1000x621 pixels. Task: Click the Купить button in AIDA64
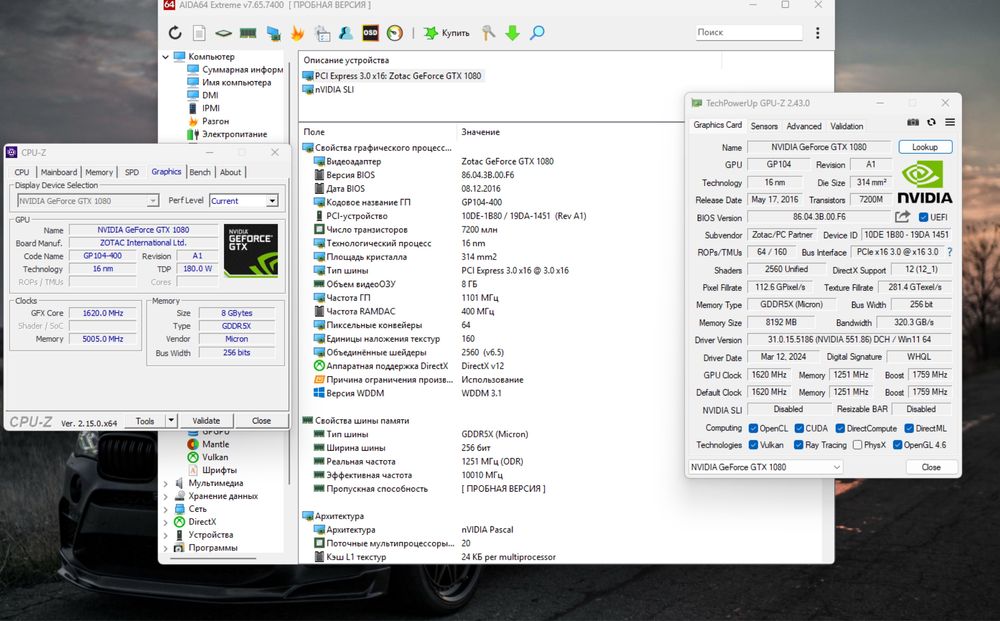click(447, 33)
